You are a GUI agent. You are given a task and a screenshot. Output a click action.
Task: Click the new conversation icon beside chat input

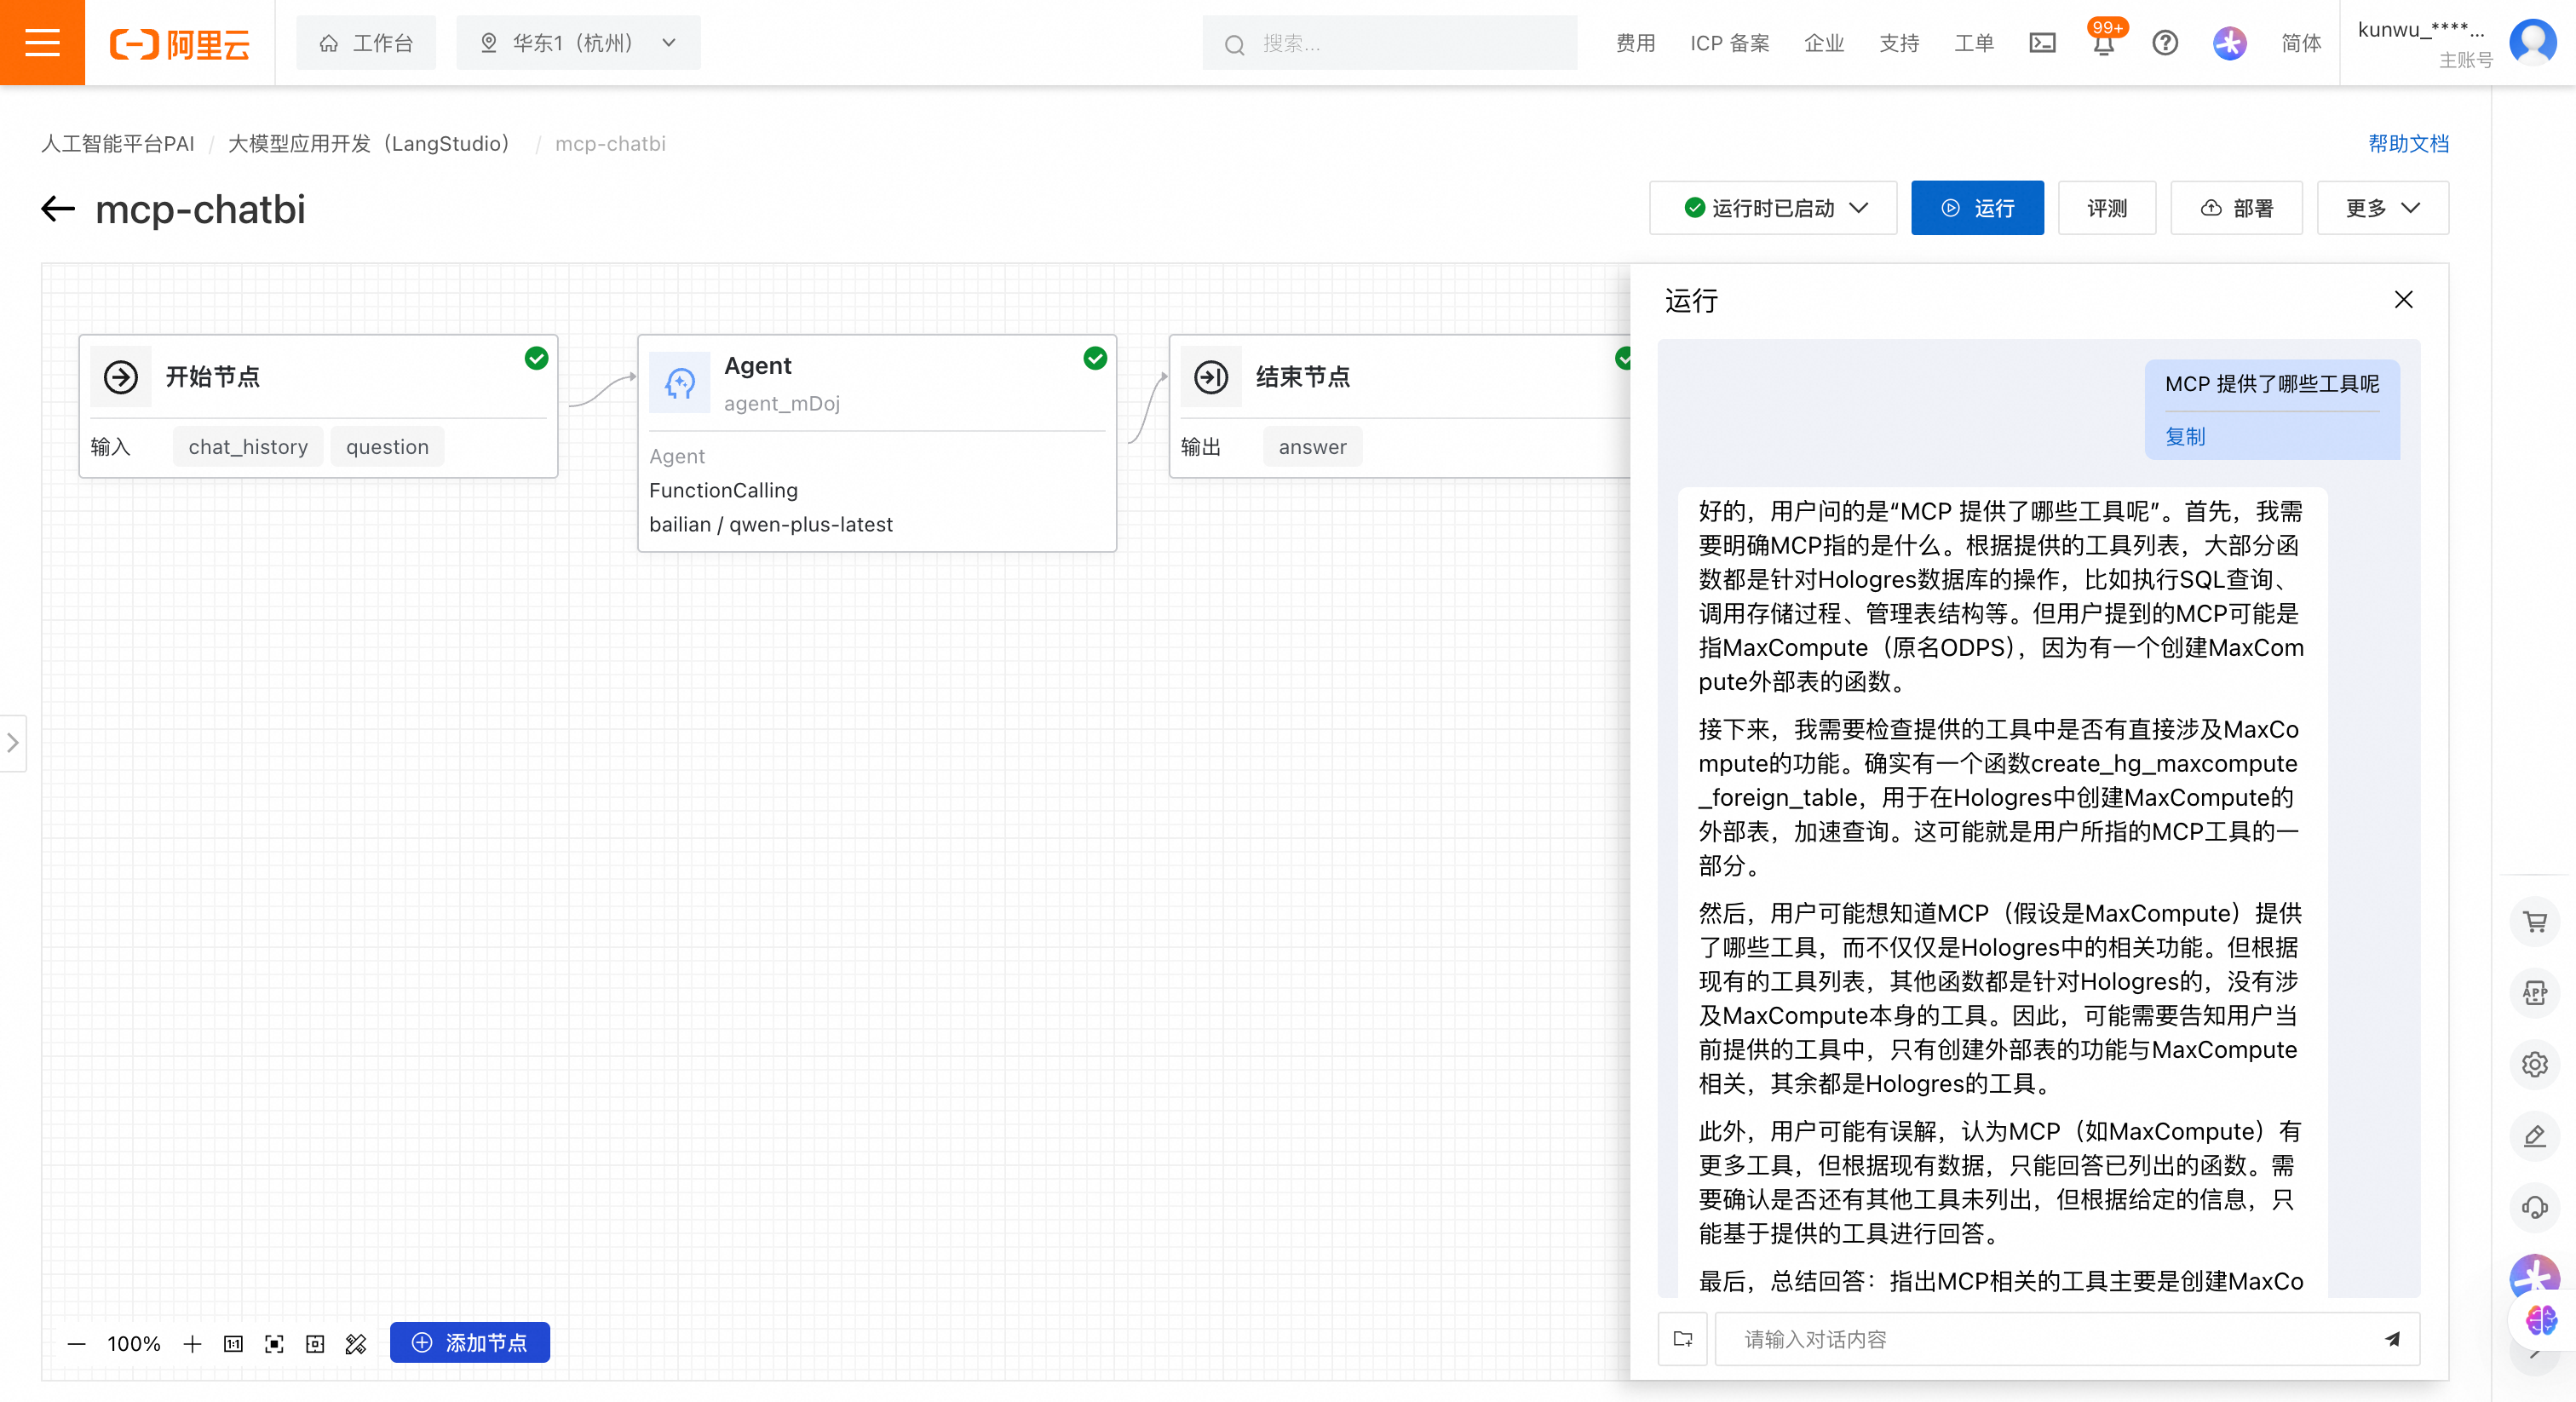(1683, 1339)
